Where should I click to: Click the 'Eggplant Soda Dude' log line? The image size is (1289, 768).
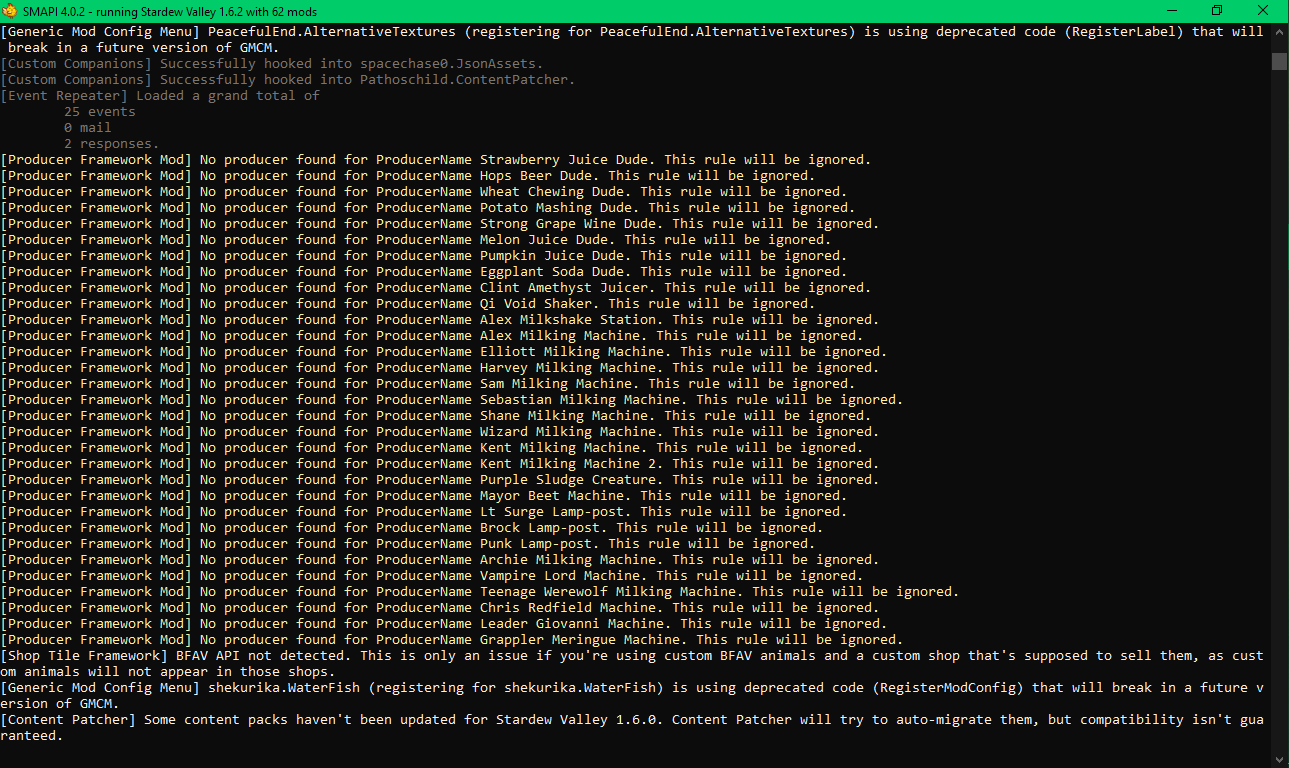point(424,272)
